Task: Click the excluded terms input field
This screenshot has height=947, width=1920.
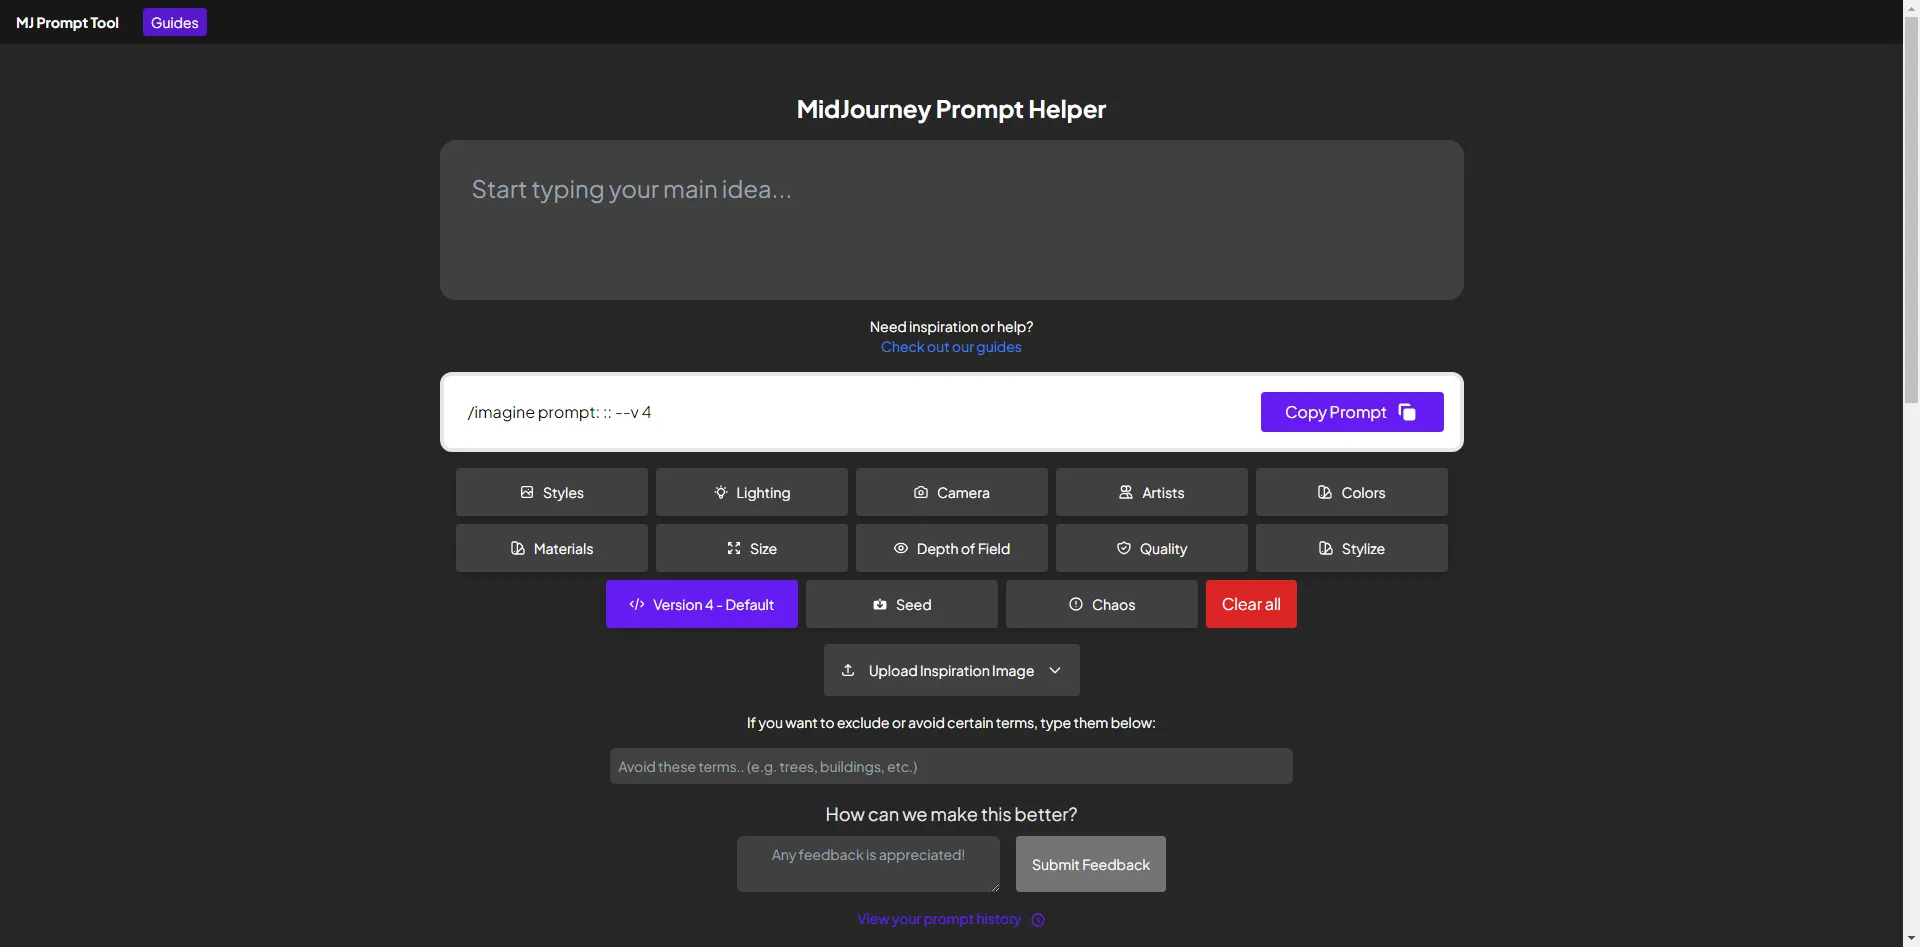Action: pos(951,765)
